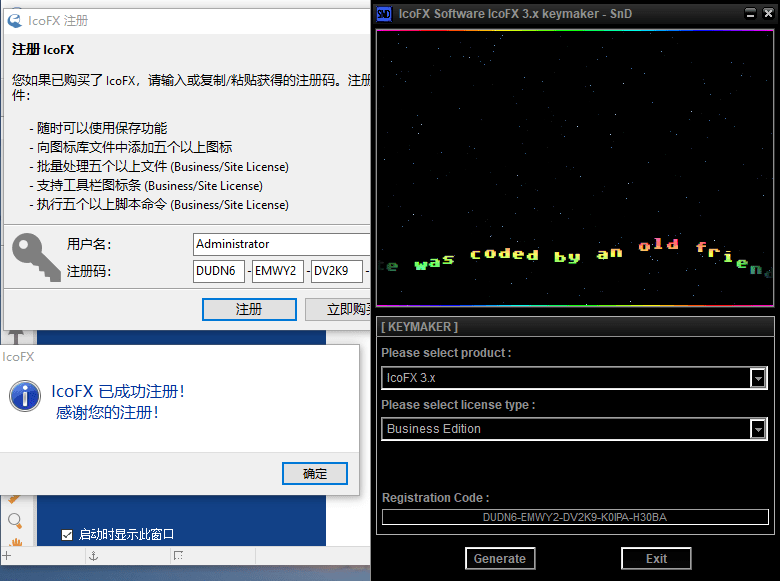Click the 注册 register button
Screen dimensions: 780x581
pyautogui.click(x=249, y=309)
